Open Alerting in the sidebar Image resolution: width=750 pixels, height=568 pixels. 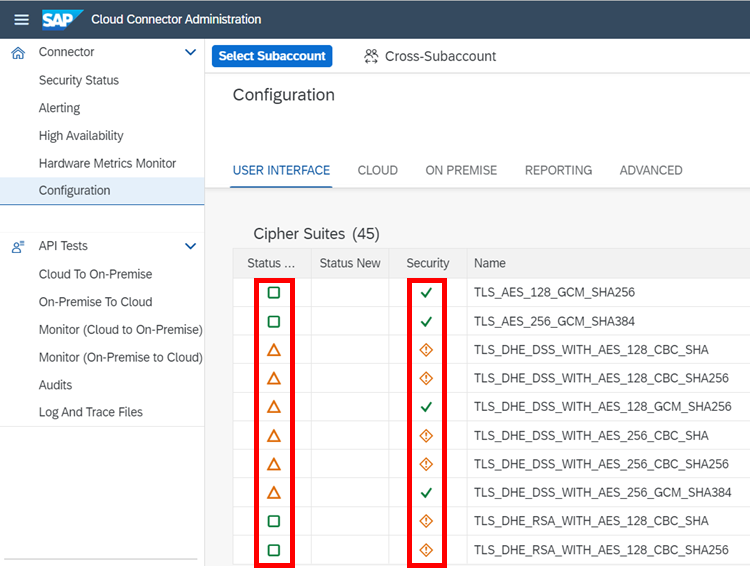tap(59, 108)
